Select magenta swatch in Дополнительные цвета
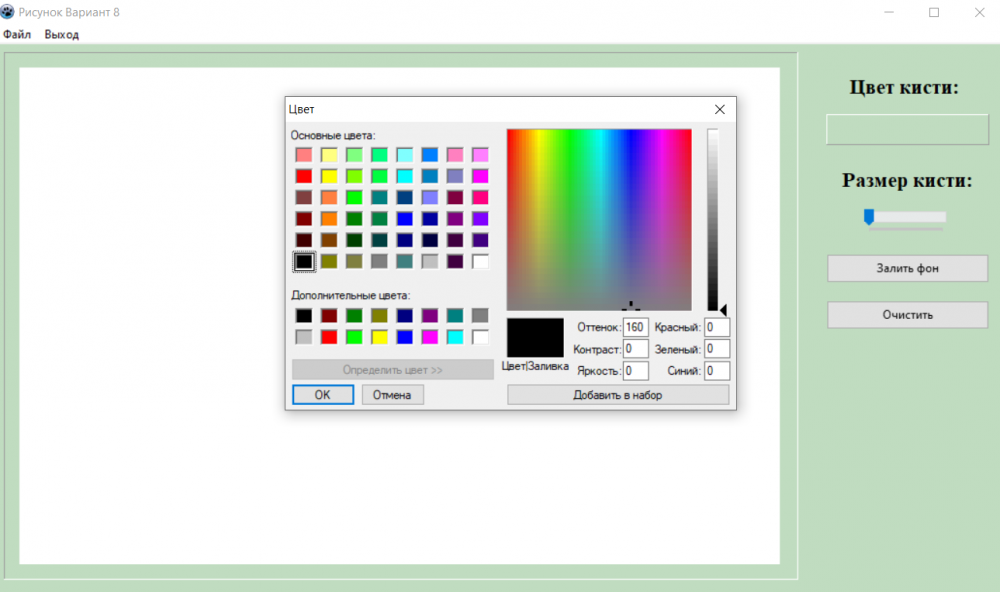 tap(430, 337)
